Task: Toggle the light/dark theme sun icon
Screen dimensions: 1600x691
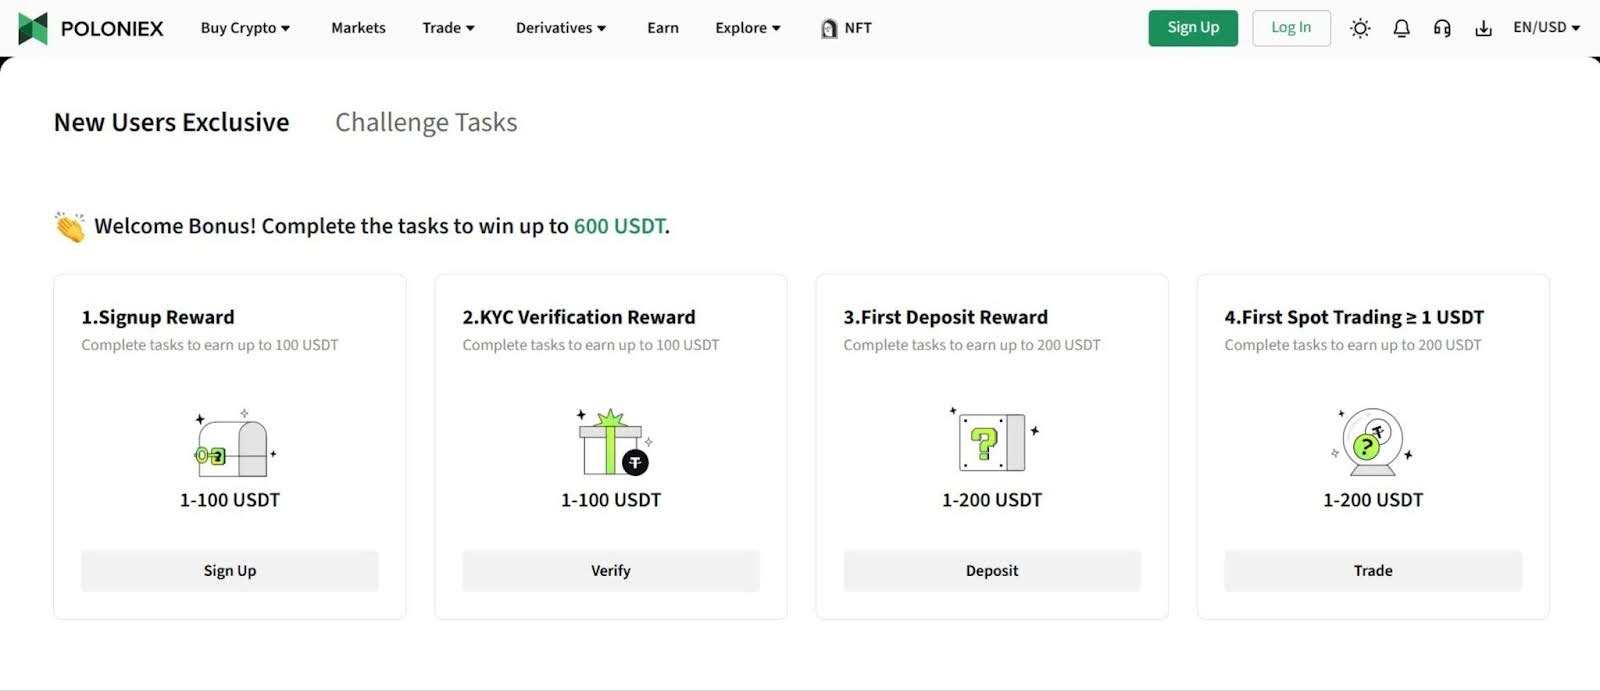Action: point(1360,28)
